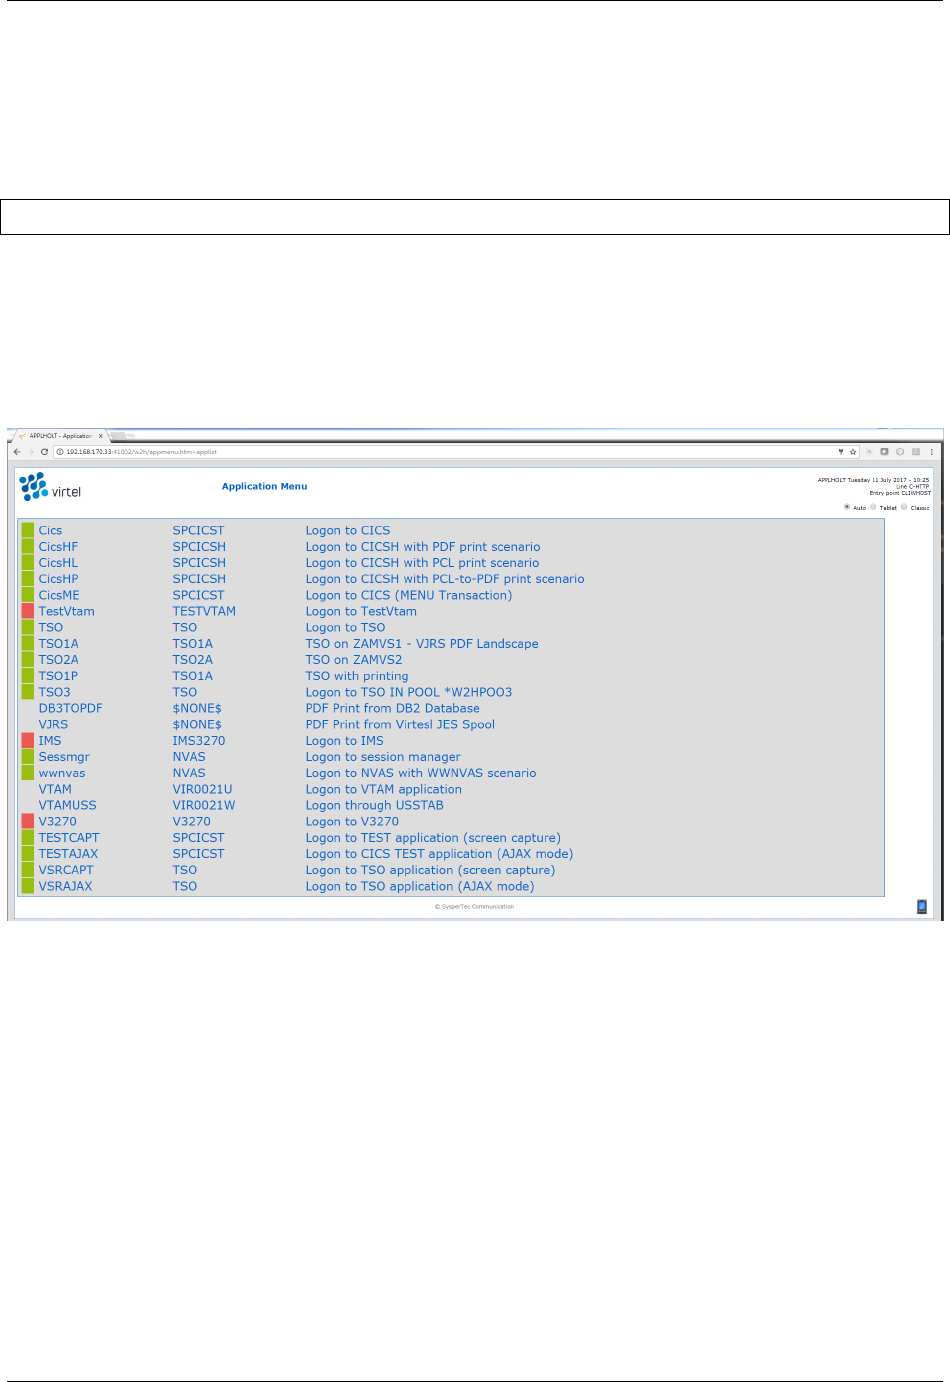This screenshot has height=1382, width=950.
Task: Open the CicsHF application link
Action: pyautogui.click(x=58, y=547)
